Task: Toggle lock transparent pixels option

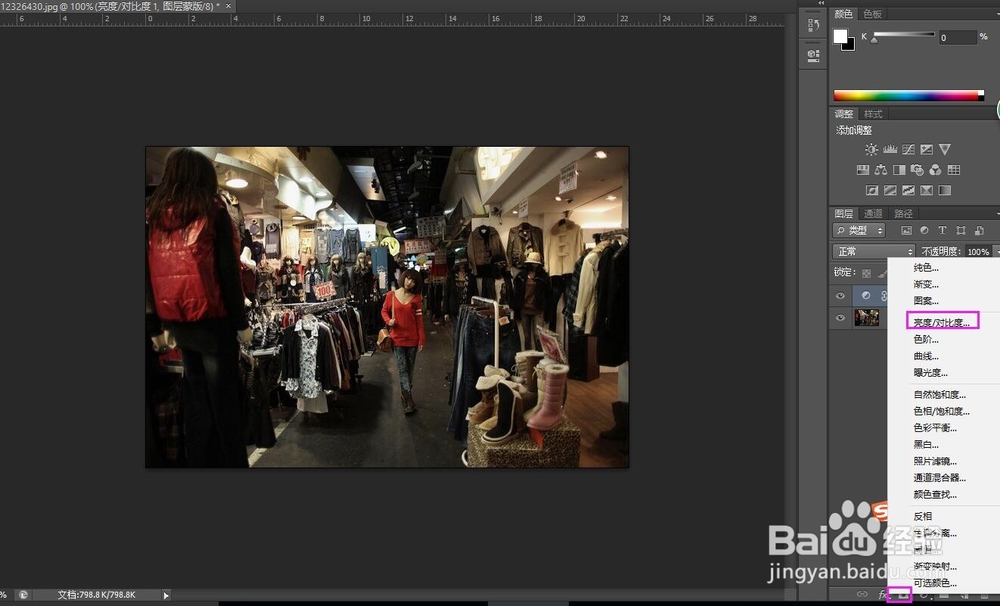Action: click(x=864, y=272)
